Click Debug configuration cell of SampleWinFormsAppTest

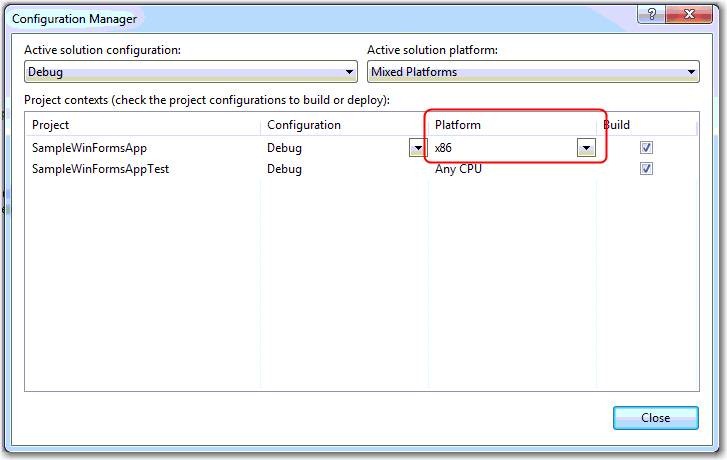click(x=285, y=169)
